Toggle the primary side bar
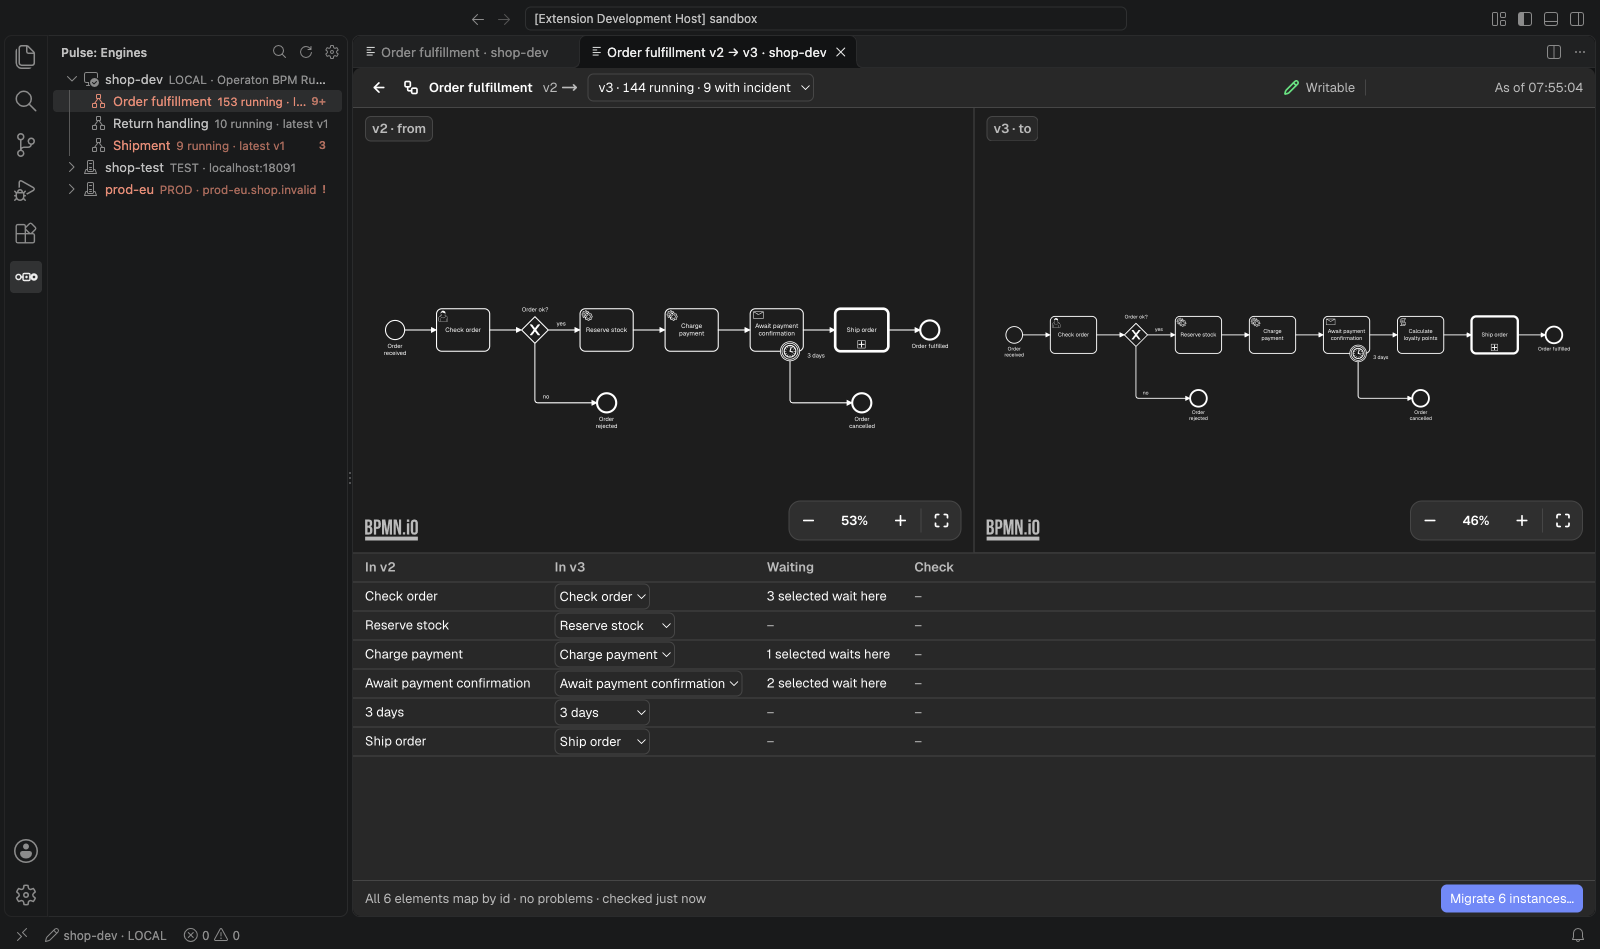This screenshot has height=949, width=1600. [x=1525, y=19]
